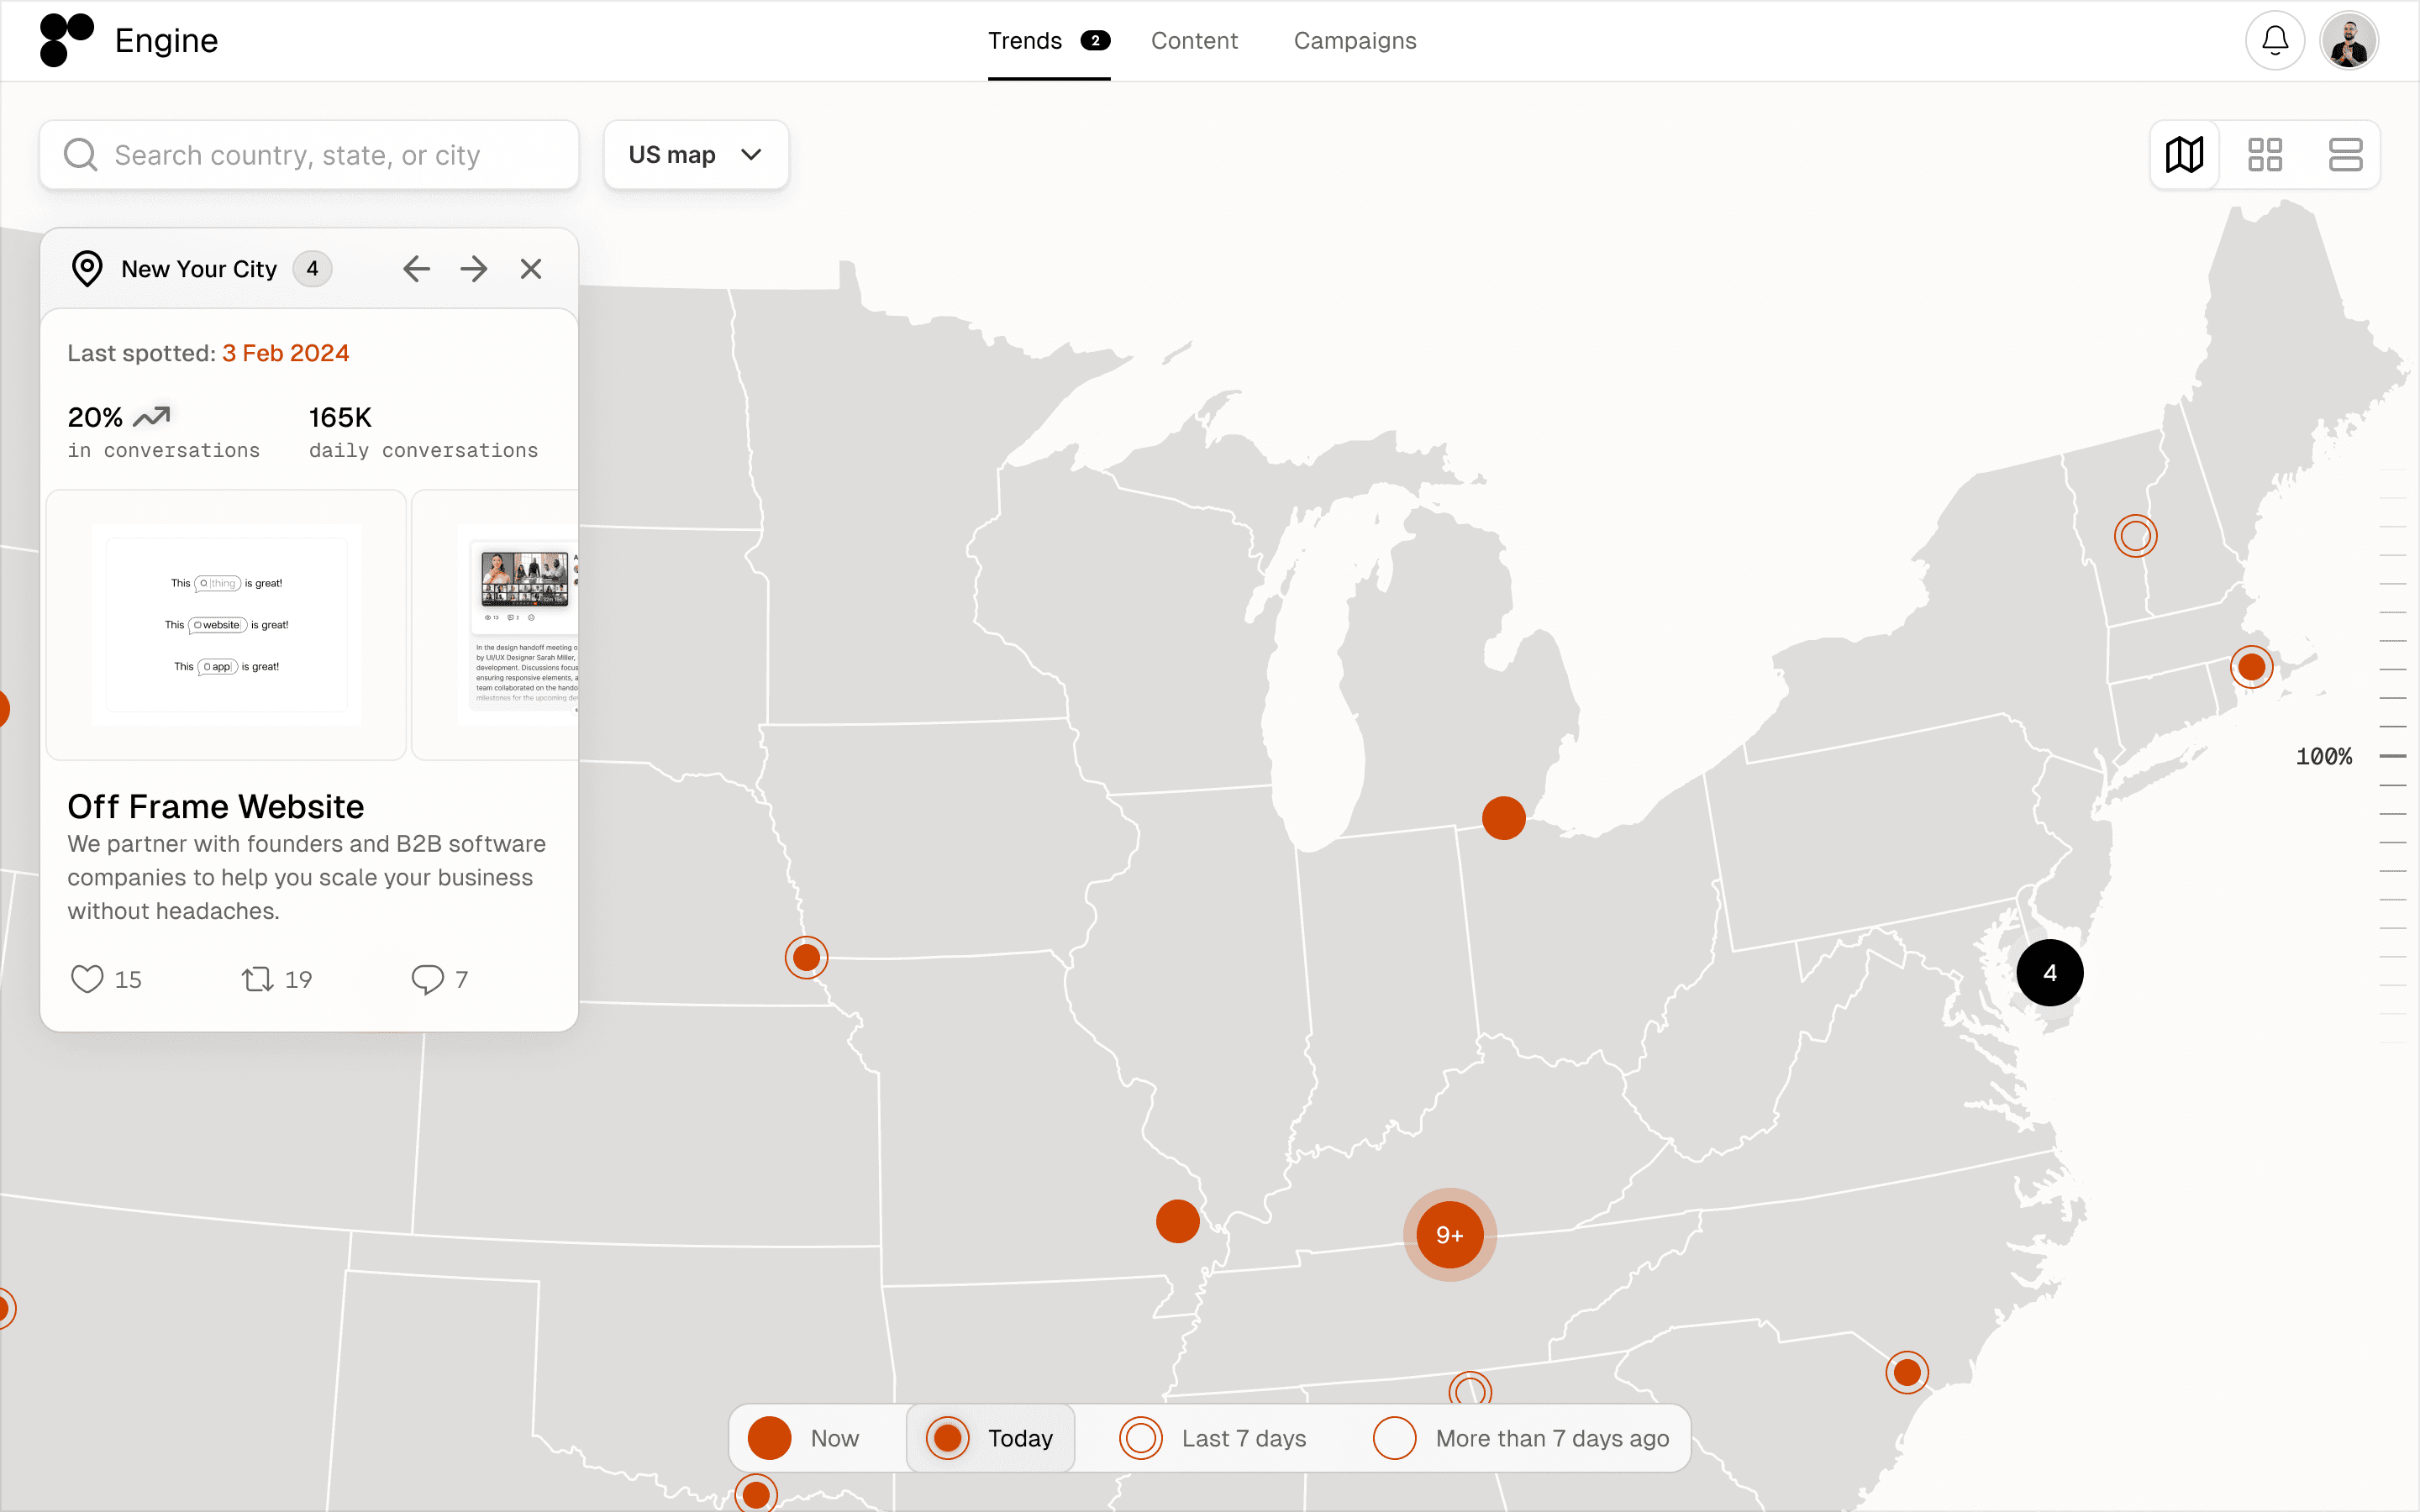Open the notifications bell
2420x1512 pixels.
tap(2274, 41)
